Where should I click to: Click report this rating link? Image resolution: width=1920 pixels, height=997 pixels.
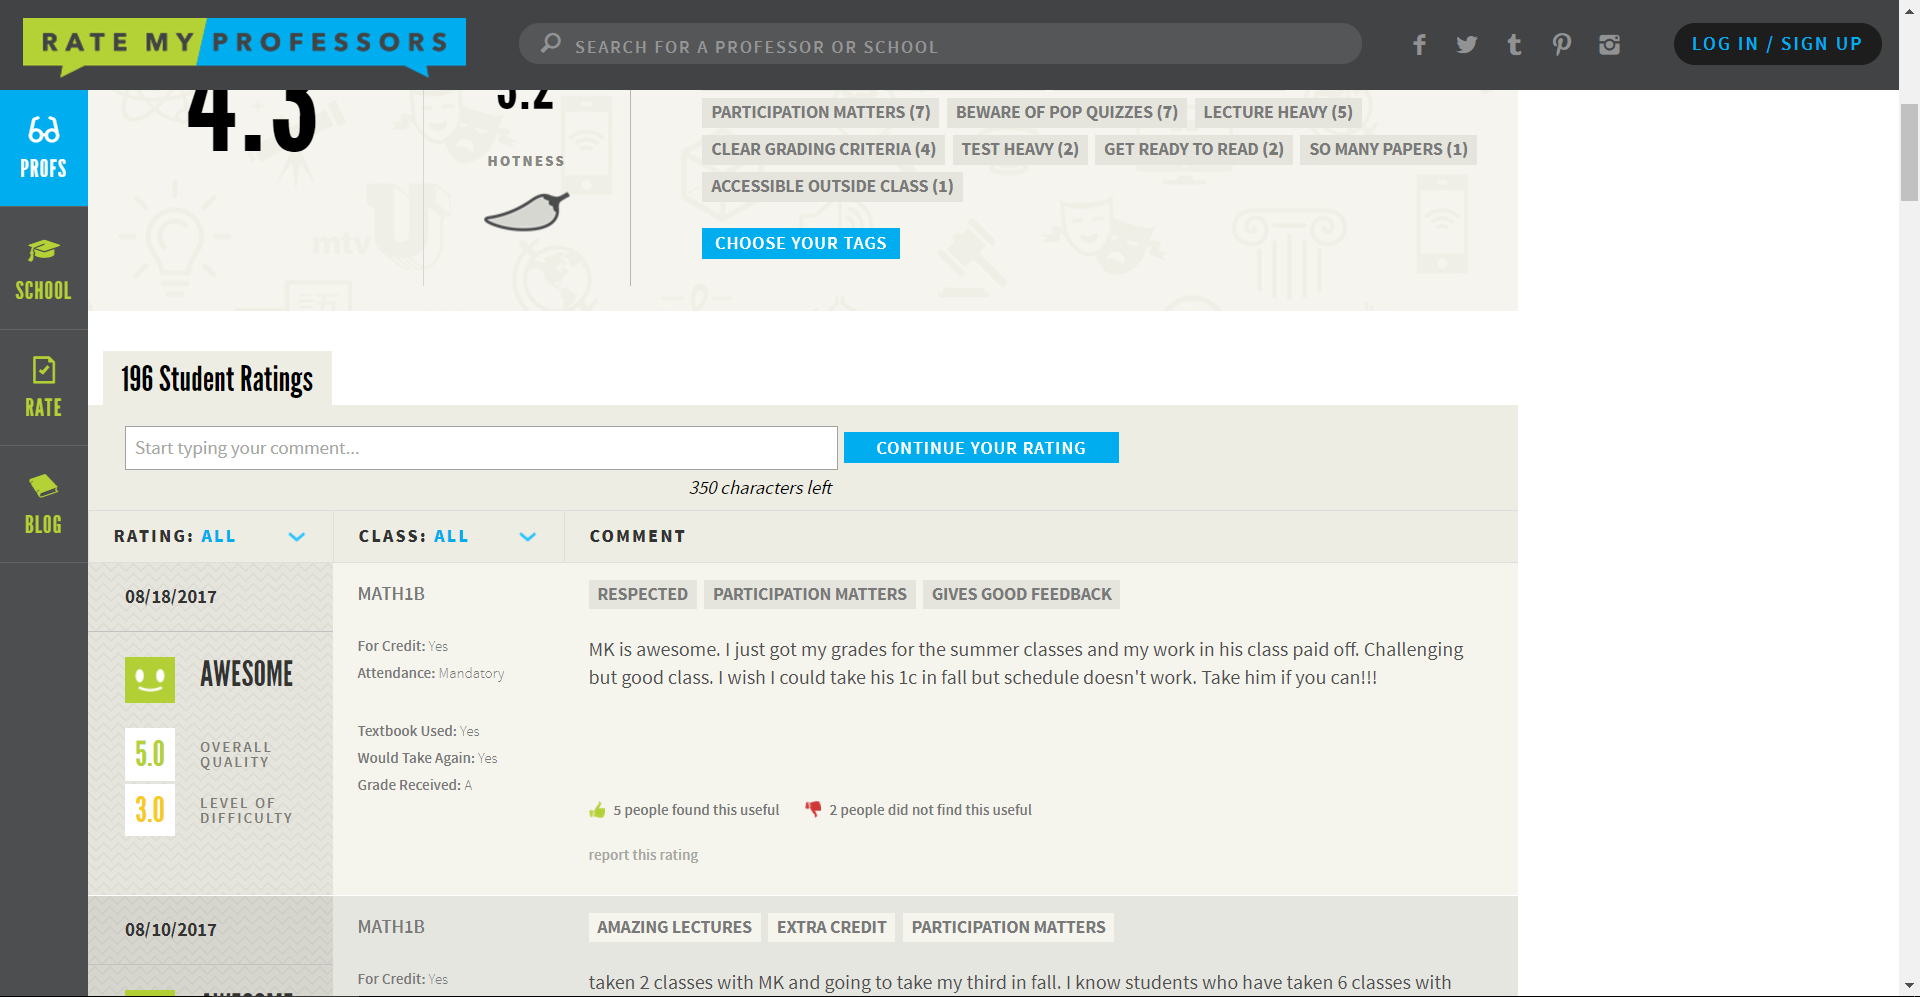[643, 855]
